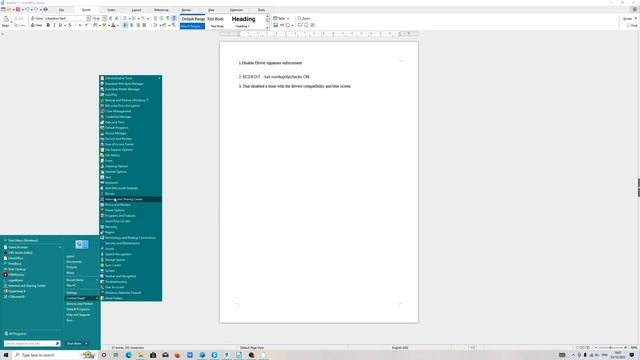This screenshot has height=360, width=640.
Task: Open Phone and Modem entry
Action: (131, 204)
